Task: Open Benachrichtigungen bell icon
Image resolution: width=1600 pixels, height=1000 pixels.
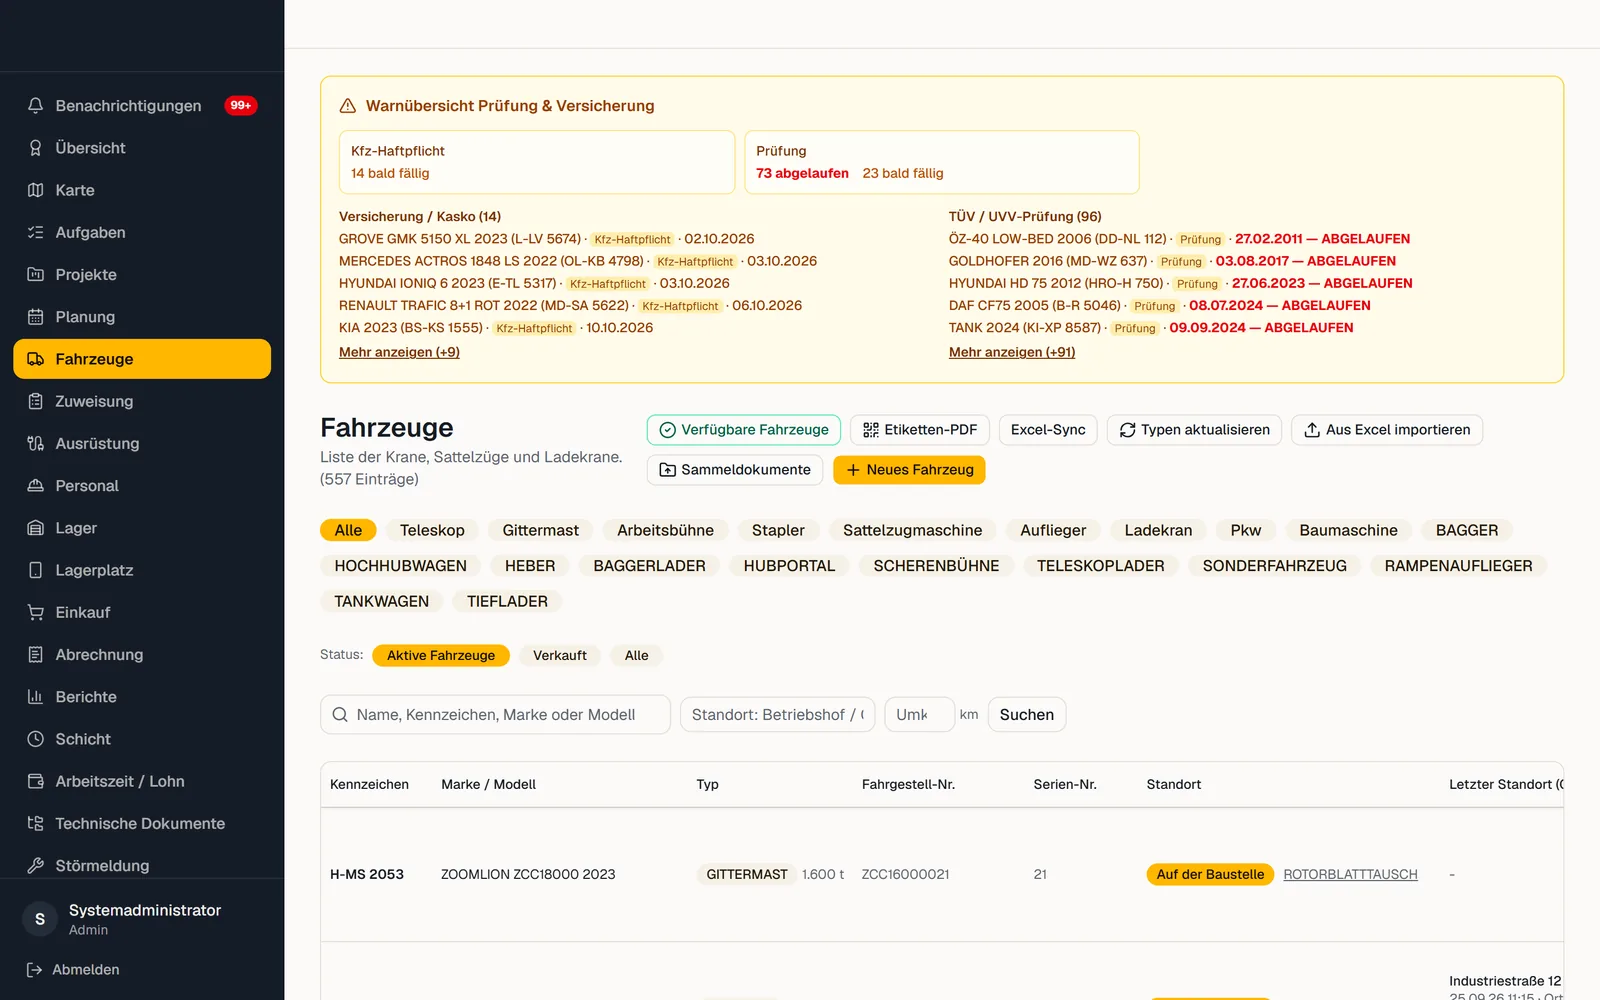Action: pos(36,106)
